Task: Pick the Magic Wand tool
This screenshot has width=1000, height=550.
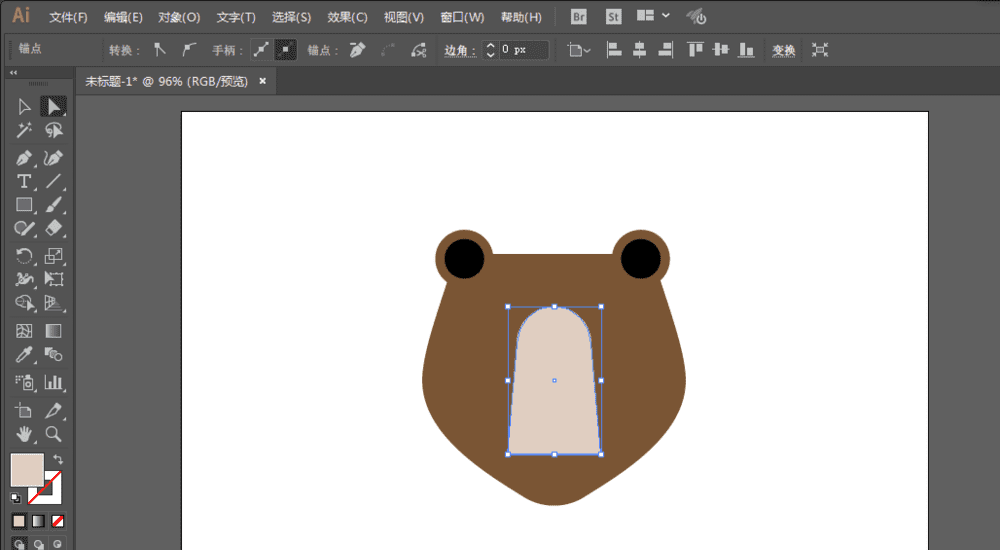Action: [24, 131]
